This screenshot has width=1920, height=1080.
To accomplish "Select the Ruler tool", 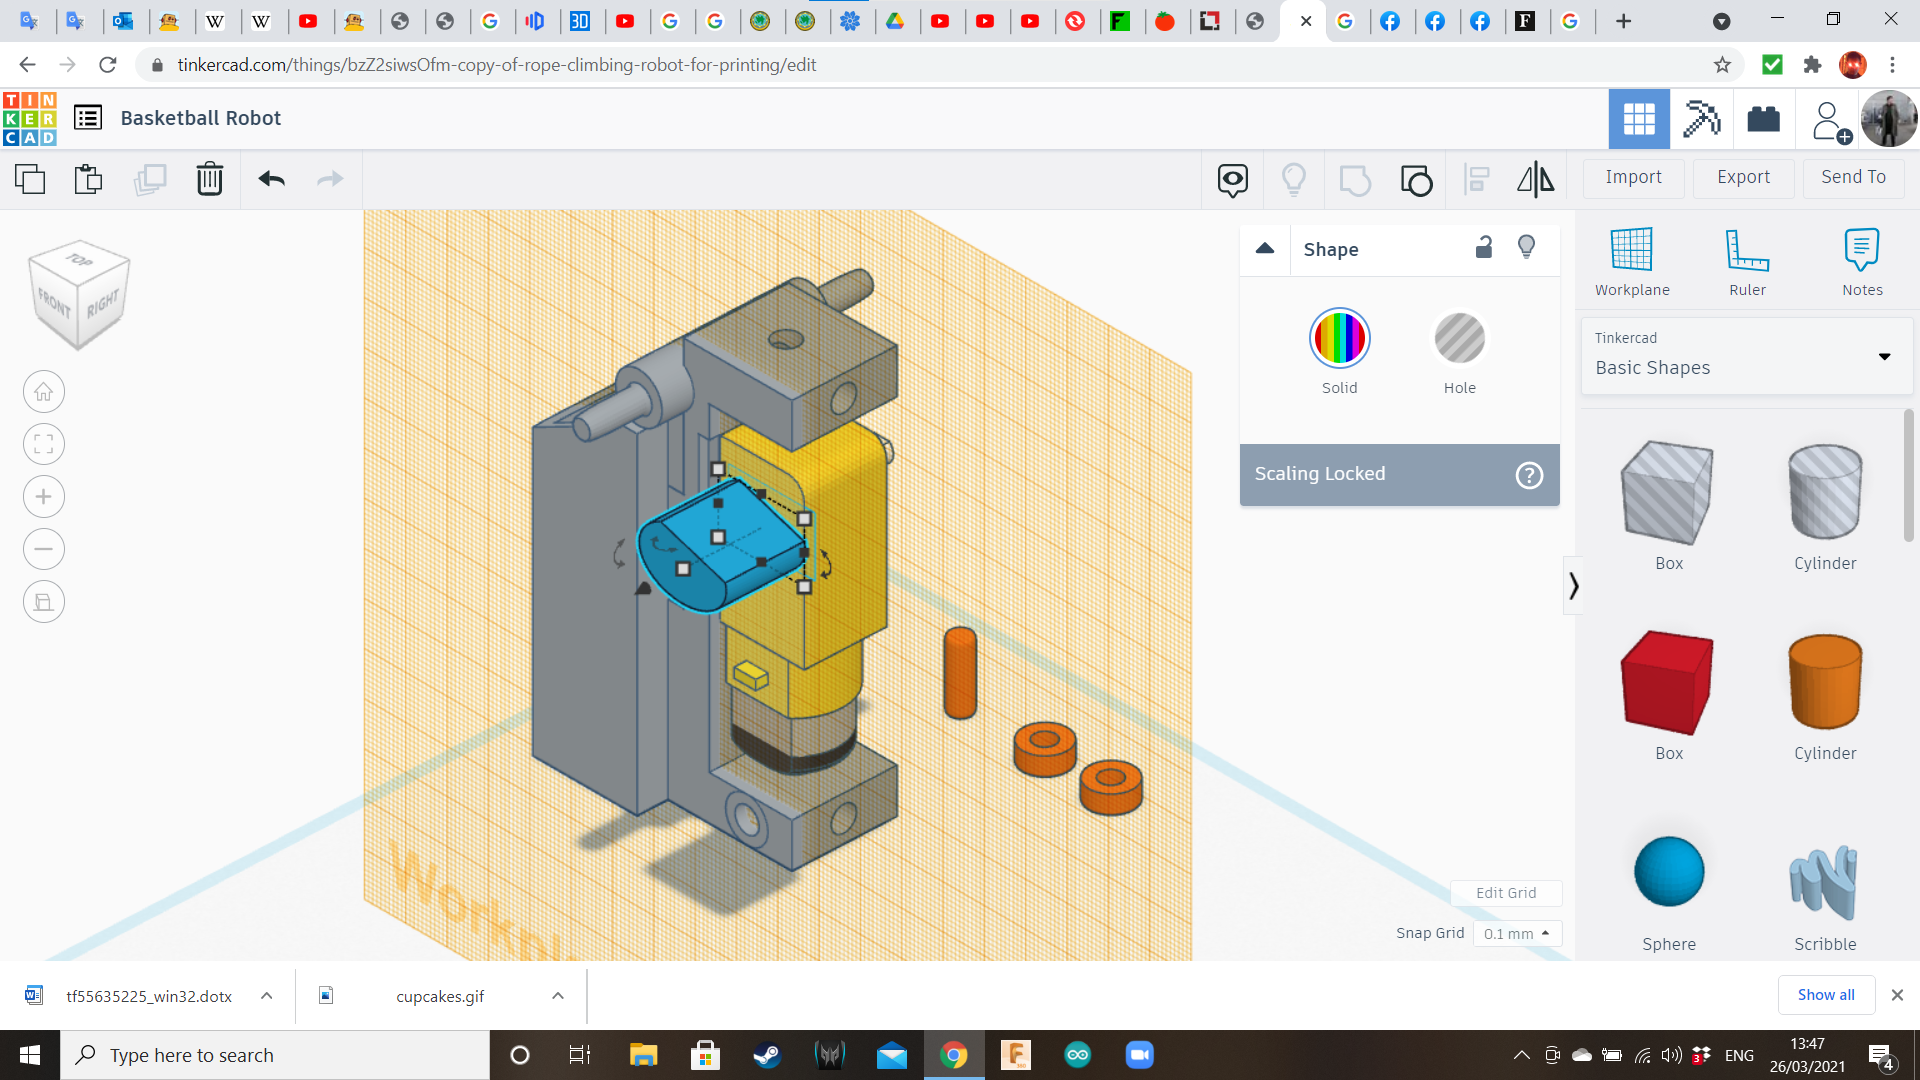I will click(1747, 260).
